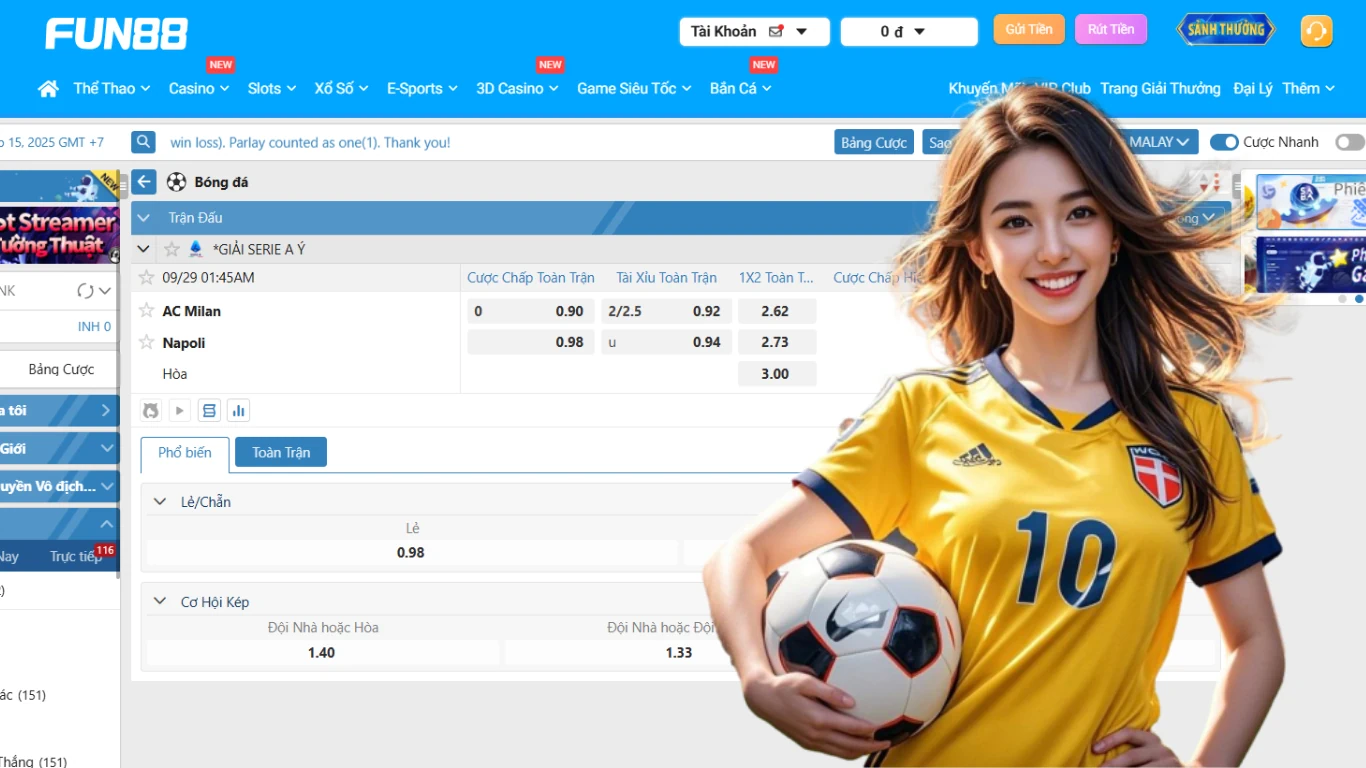
Task: Toggle the Cược Nhanh quick bet switch
Action: click(1224, 141)
